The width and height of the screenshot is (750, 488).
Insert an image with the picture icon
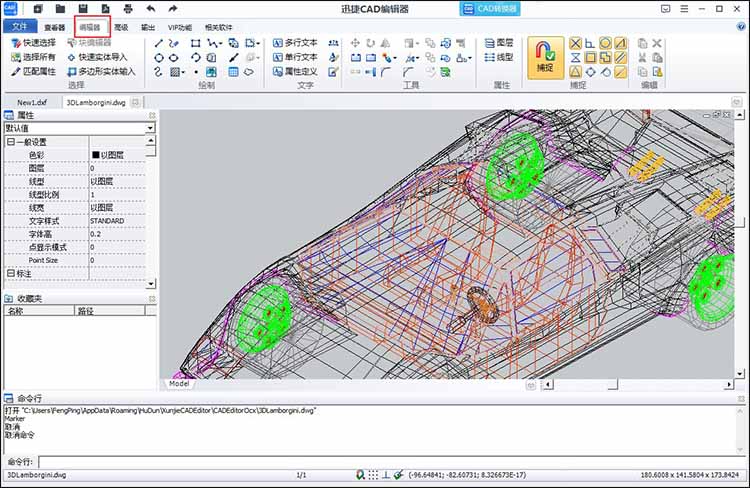[211, 72]
